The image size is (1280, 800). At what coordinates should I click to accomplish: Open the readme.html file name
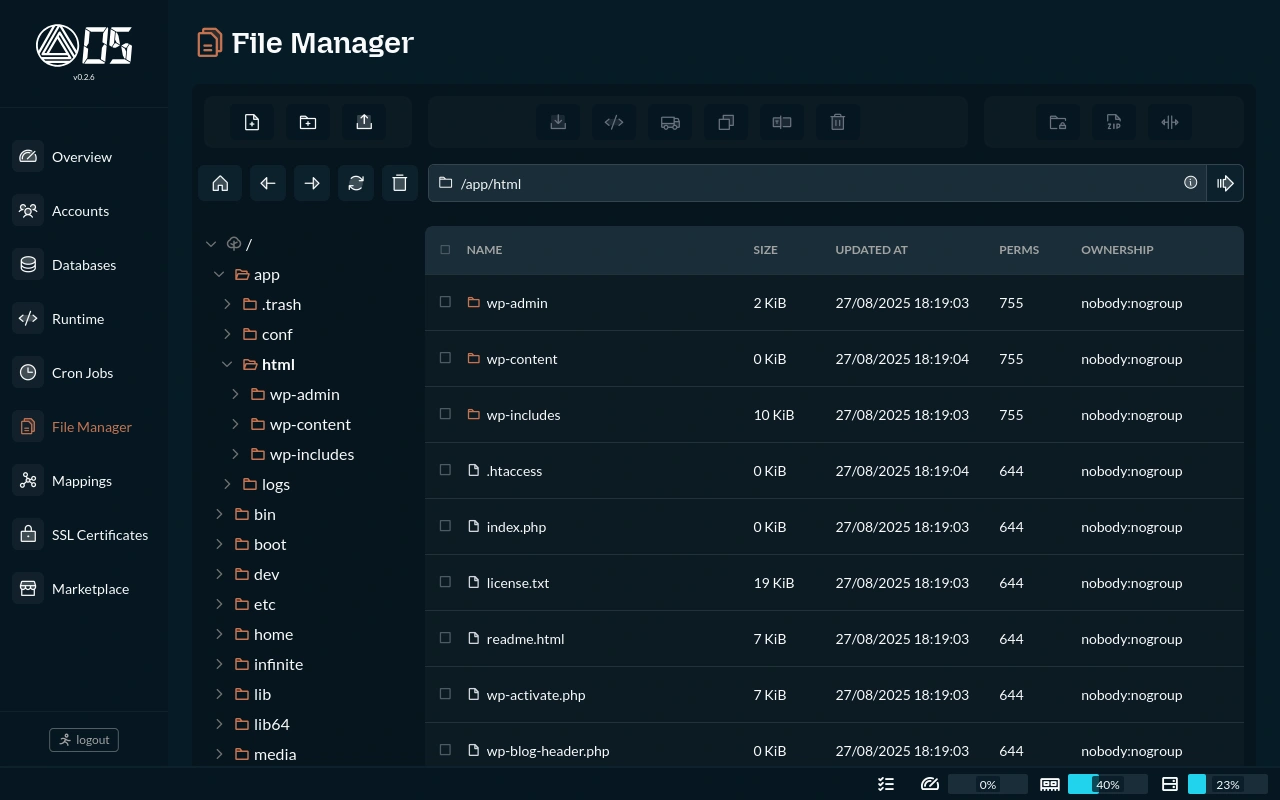click(525, 639)
